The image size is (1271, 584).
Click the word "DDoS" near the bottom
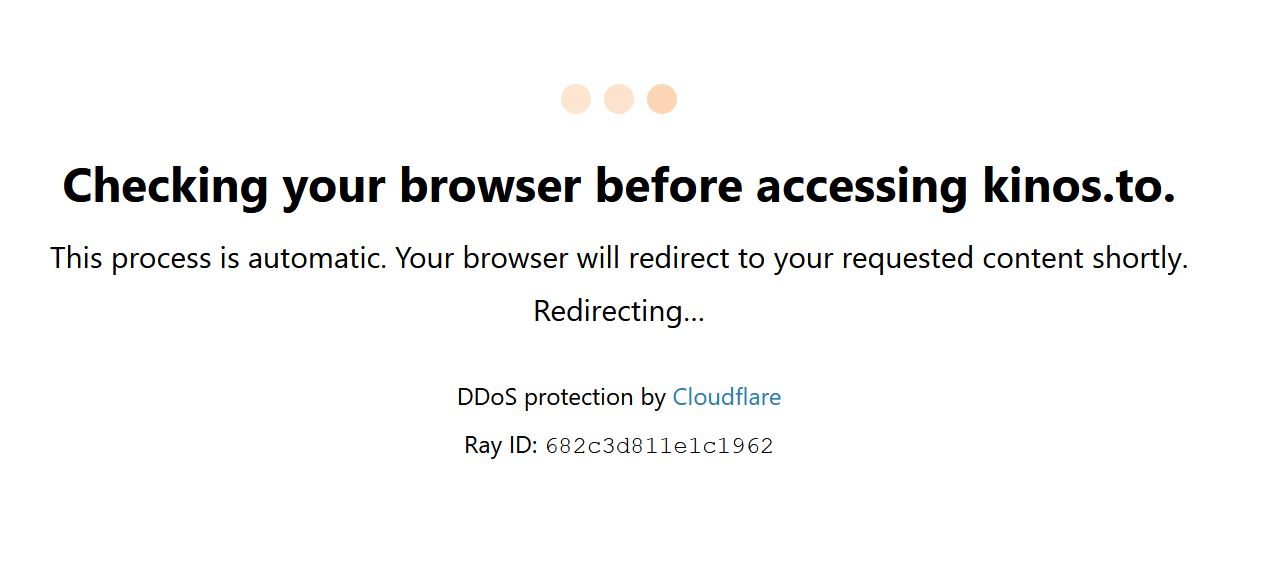coord(487,397)
